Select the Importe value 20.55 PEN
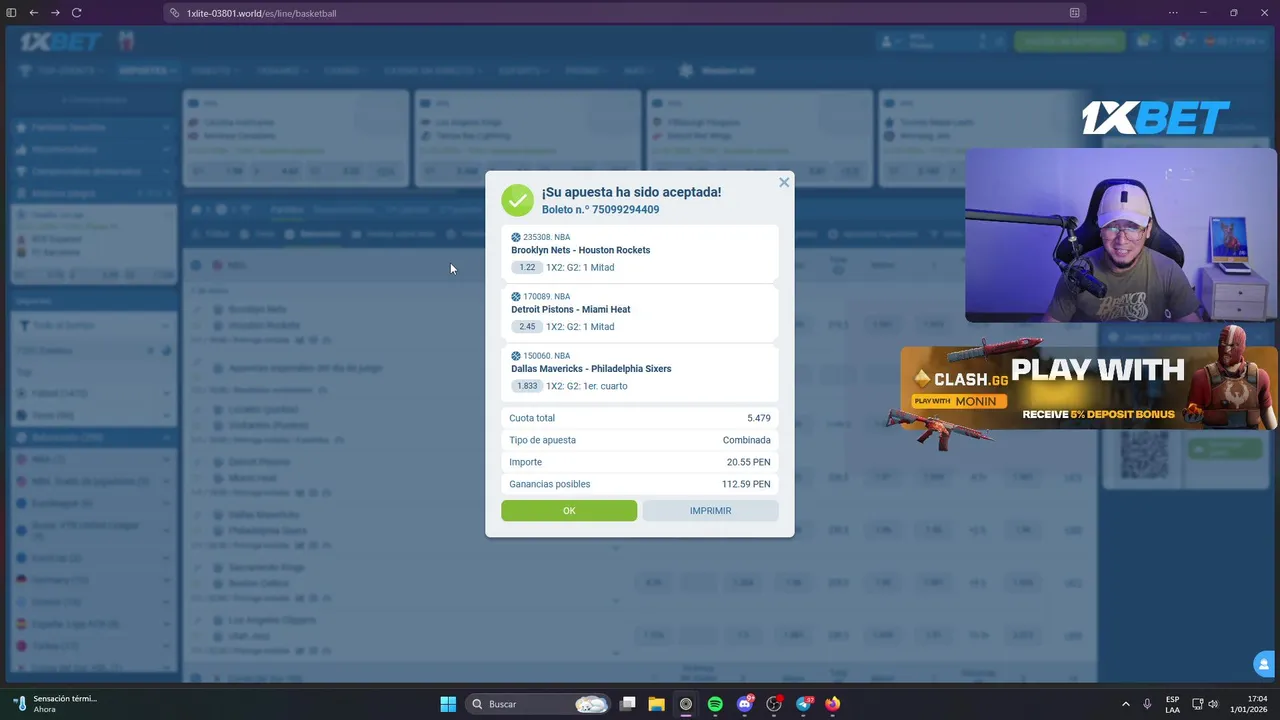This screenshot has height=720, width=1280. tap(749, 462)
